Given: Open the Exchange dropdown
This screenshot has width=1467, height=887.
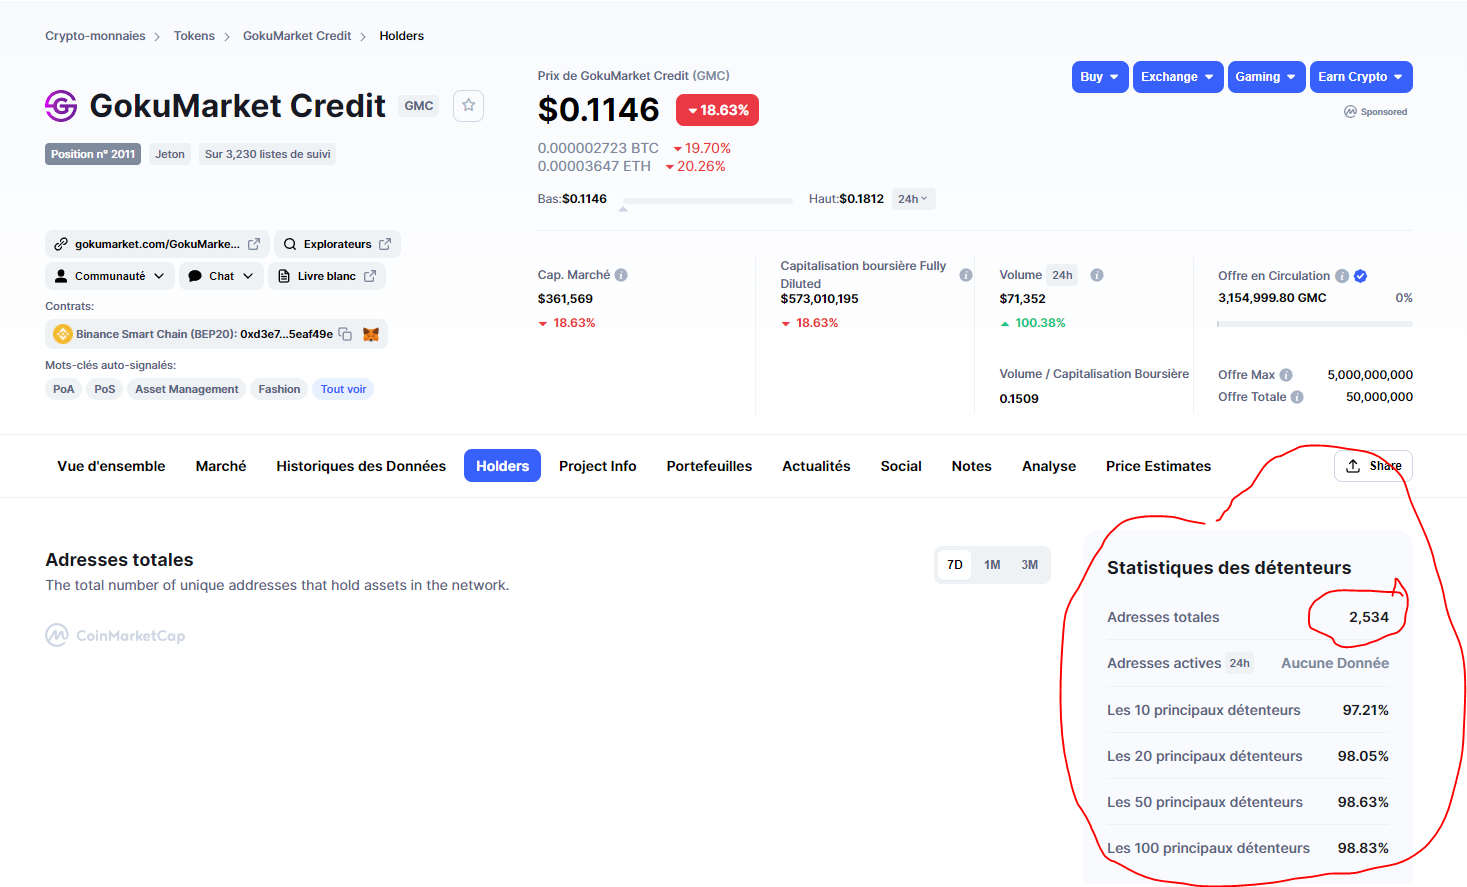Looking at the screenshot, I should 1178,77.
